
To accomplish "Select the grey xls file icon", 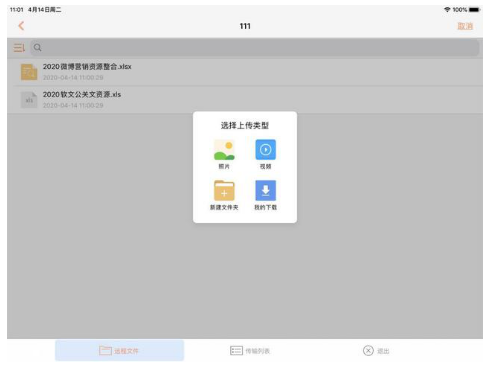I will click(29, 100).
